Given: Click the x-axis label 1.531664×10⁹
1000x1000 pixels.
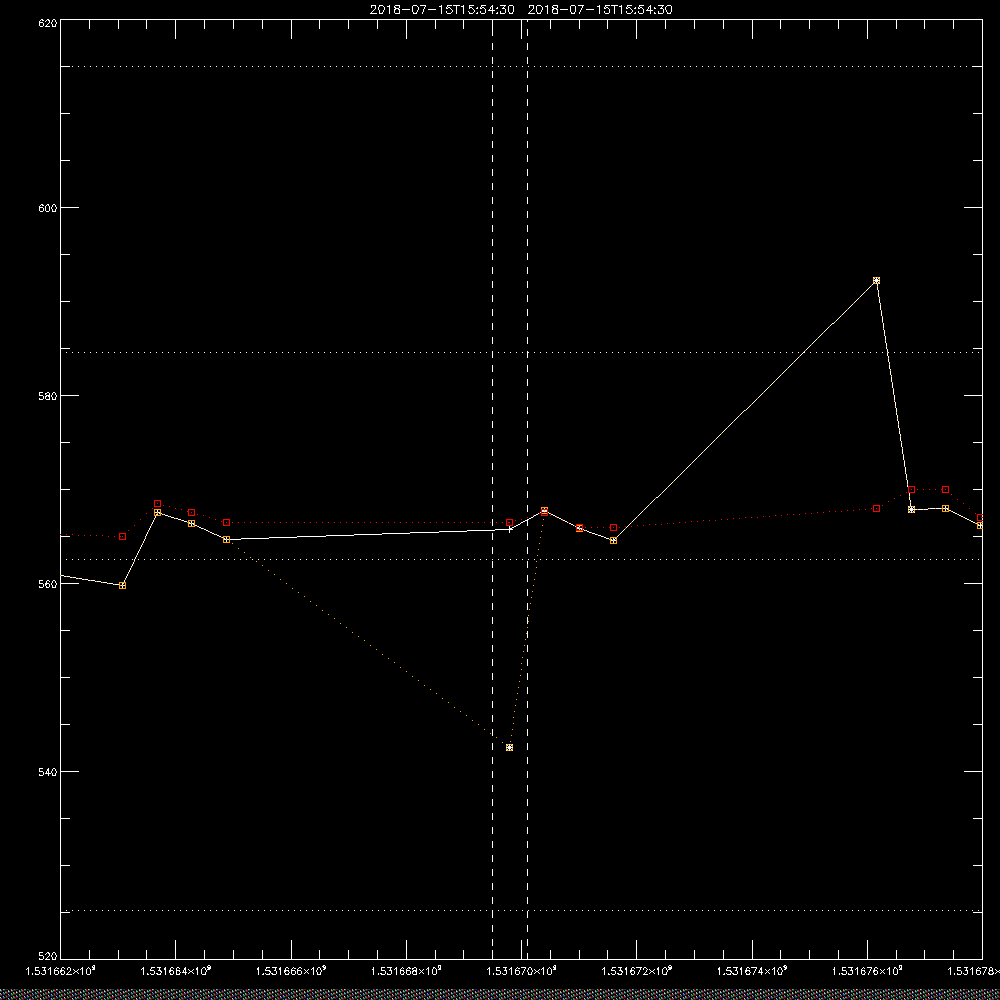Looking at the screenshot, I should click(175, 971).
